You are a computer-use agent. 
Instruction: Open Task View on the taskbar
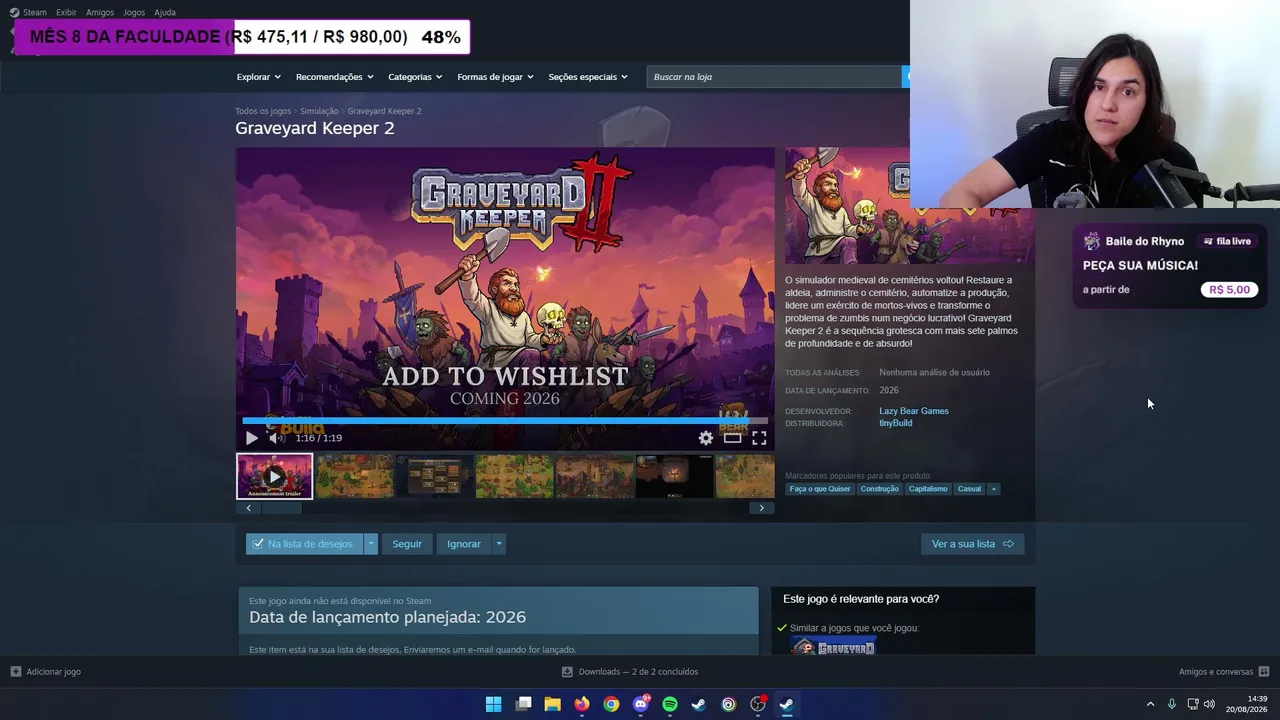tap(523, 704)
